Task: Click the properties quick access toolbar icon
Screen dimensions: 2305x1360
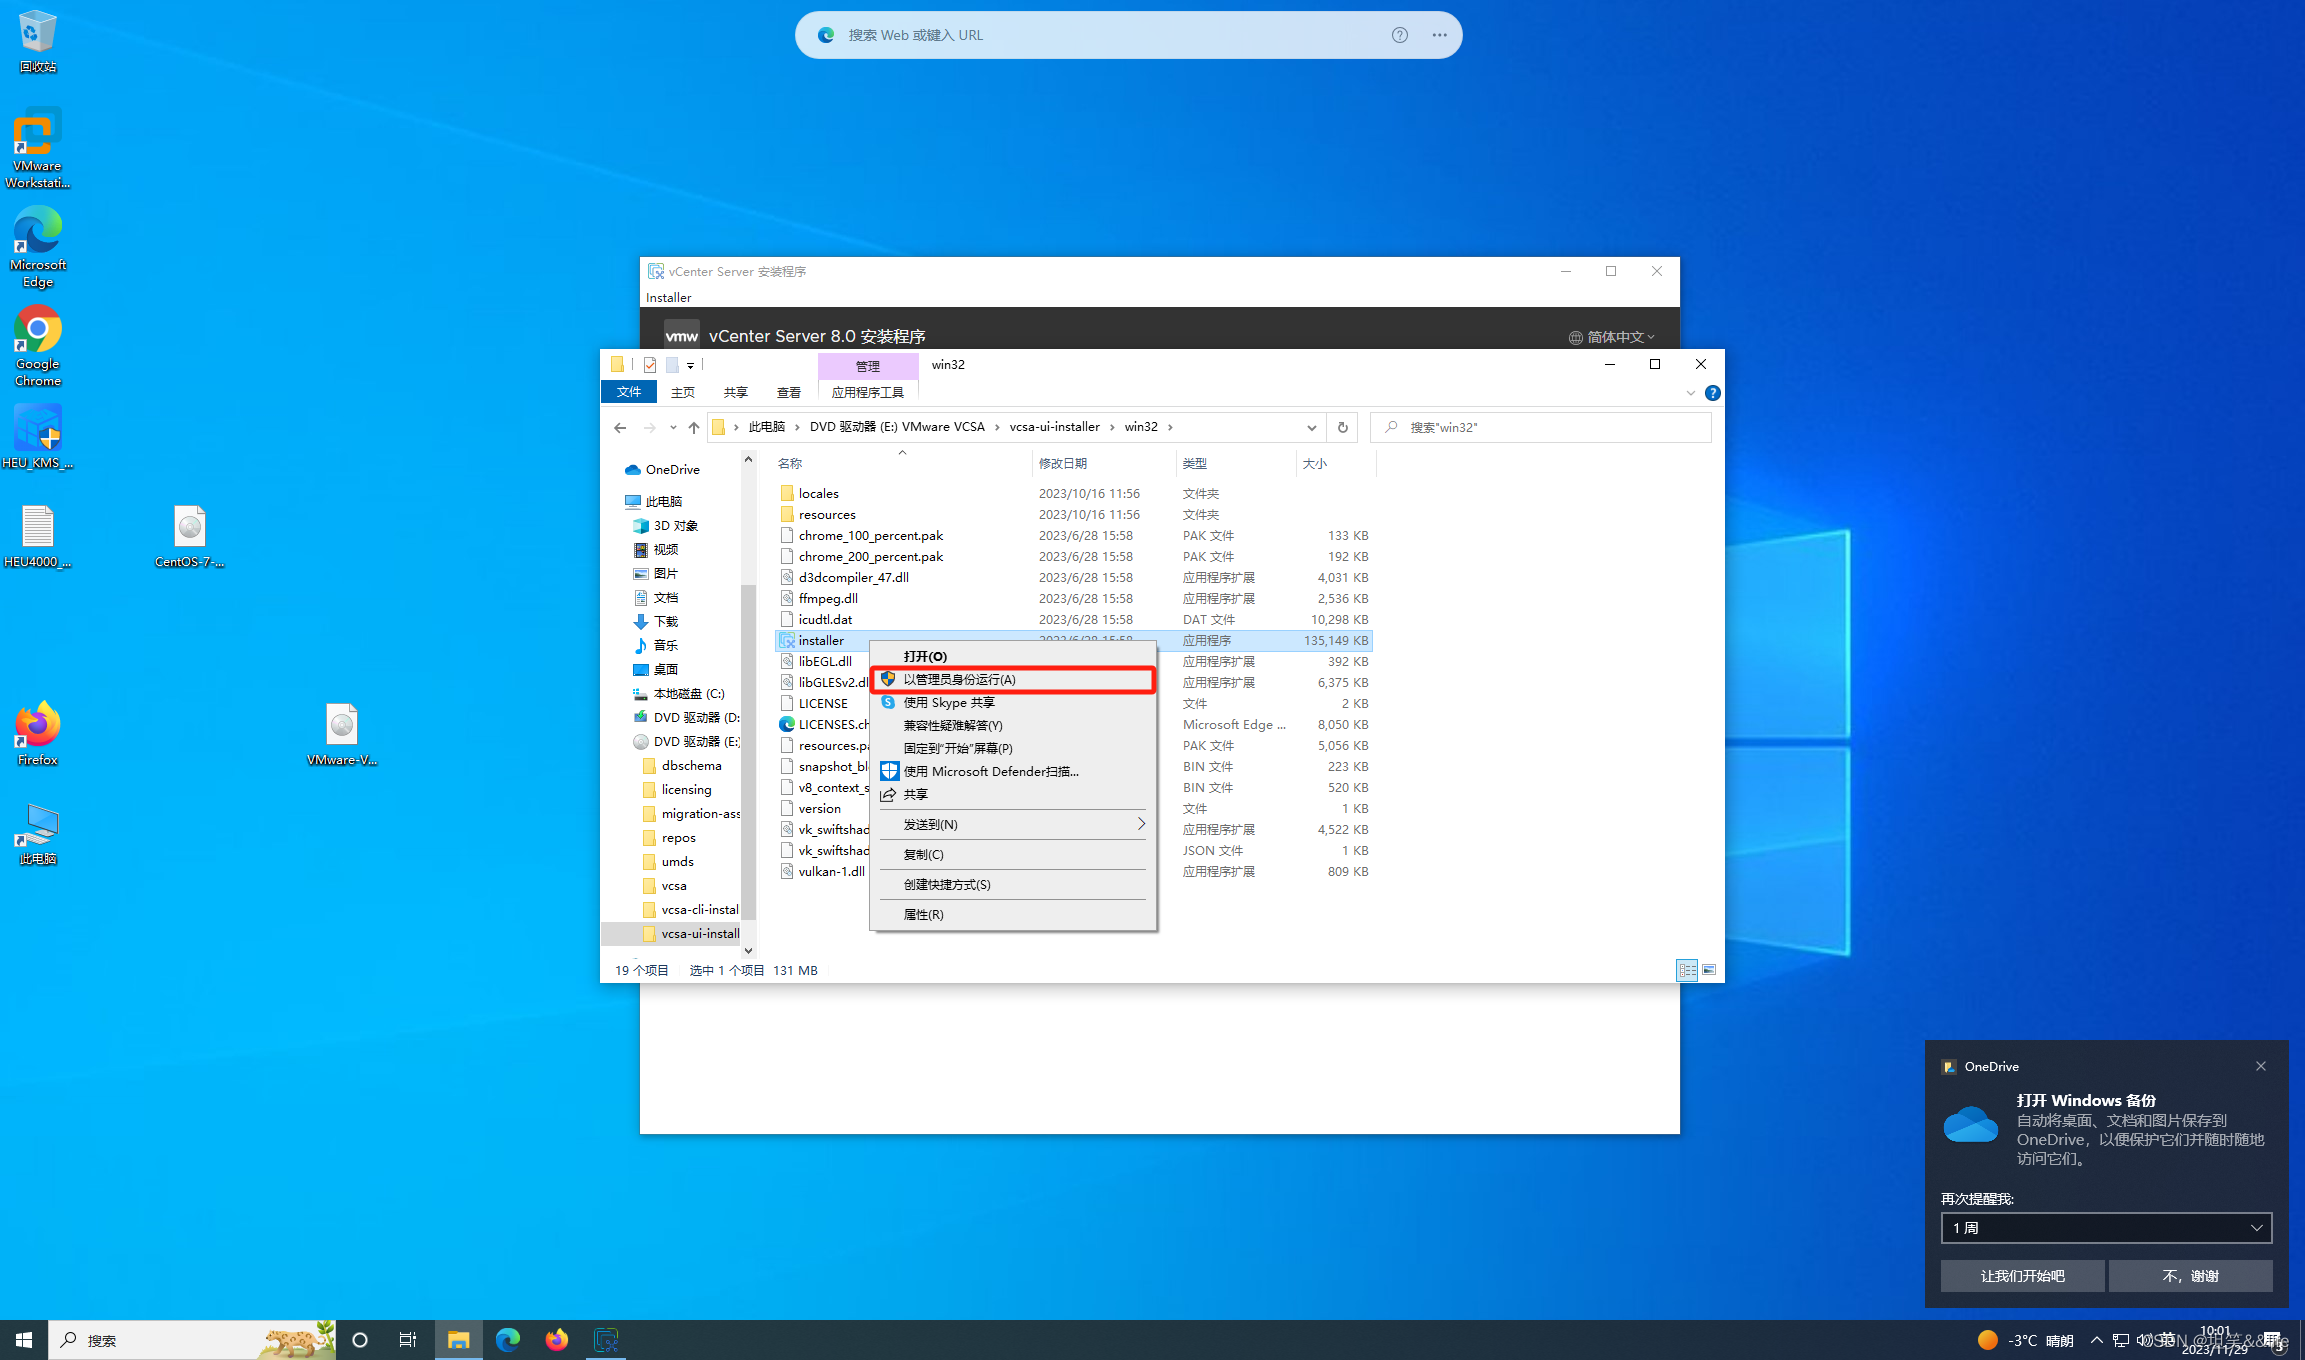Action: pos(650,365)
